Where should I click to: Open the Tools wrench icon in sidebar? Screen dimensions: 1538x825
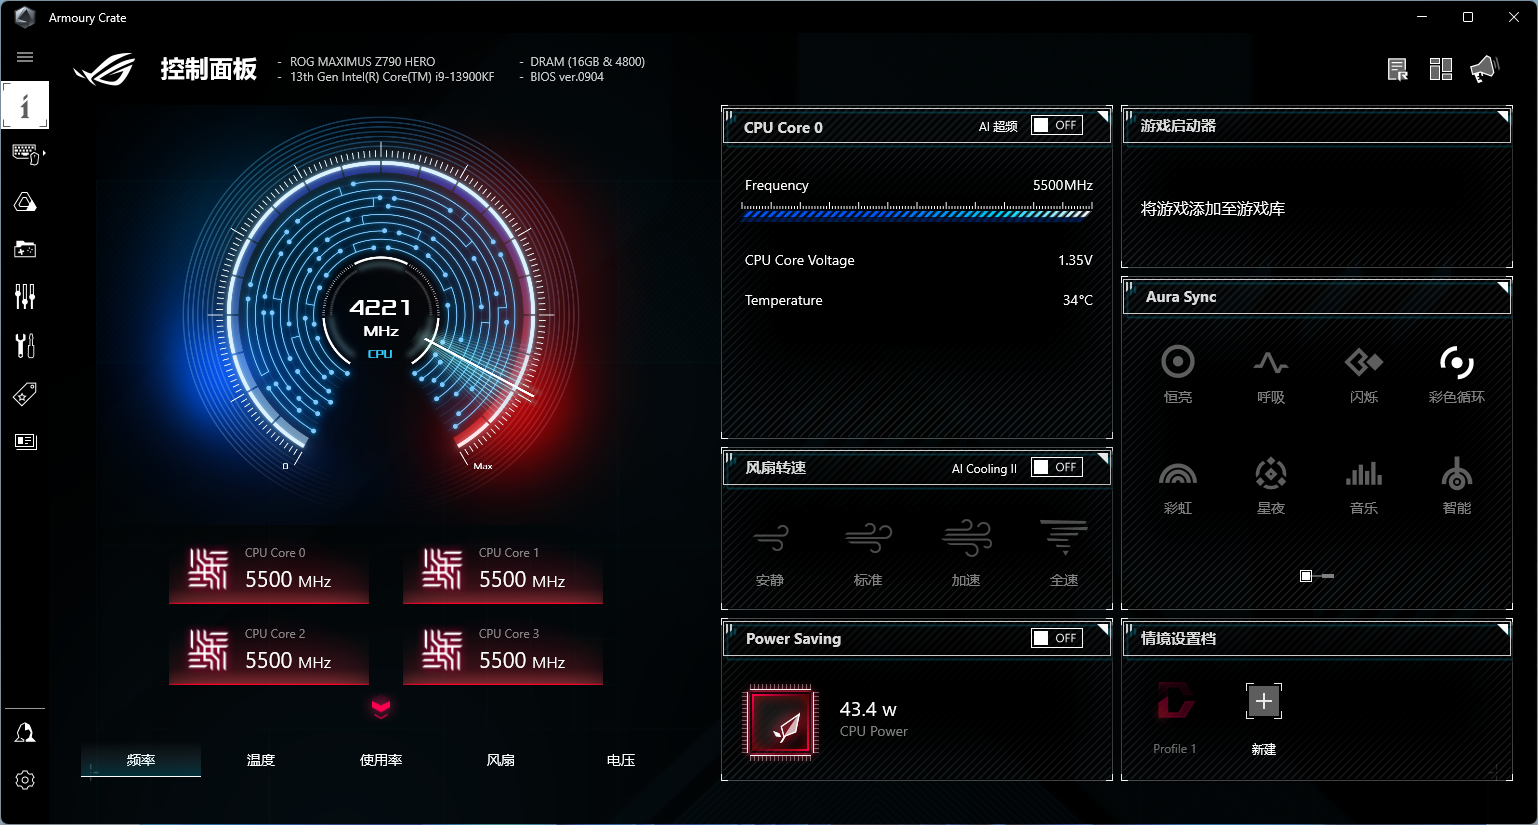coord(25,345)
